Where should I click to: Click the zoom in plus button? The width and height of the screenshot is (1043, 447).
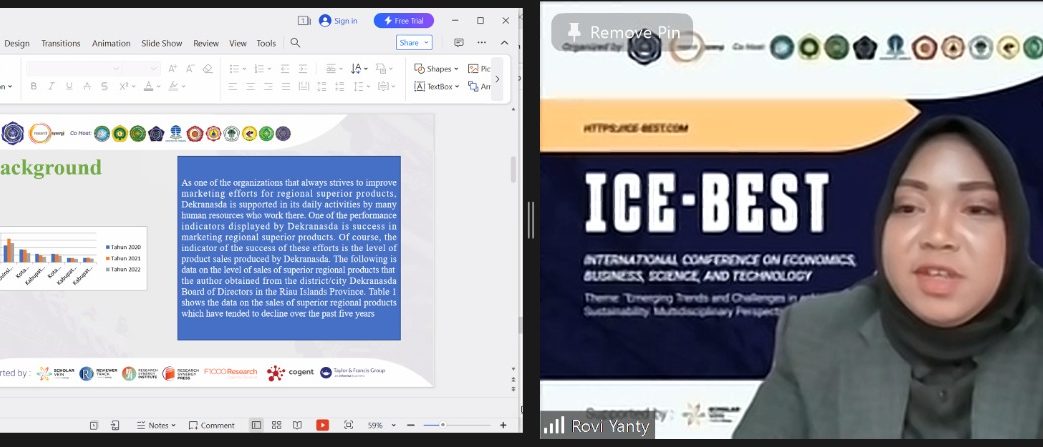click(503, 425)
